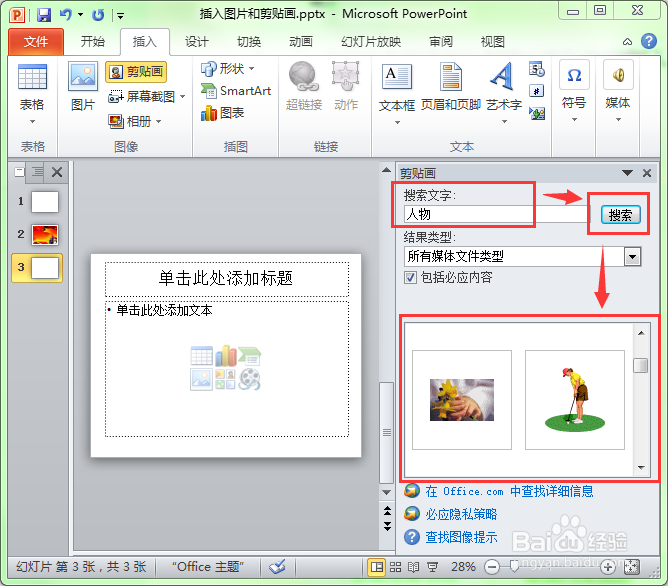Insert a Table from the ribbon
The height and width of the screenshot is (586, 668).
(x=32, y=77)
